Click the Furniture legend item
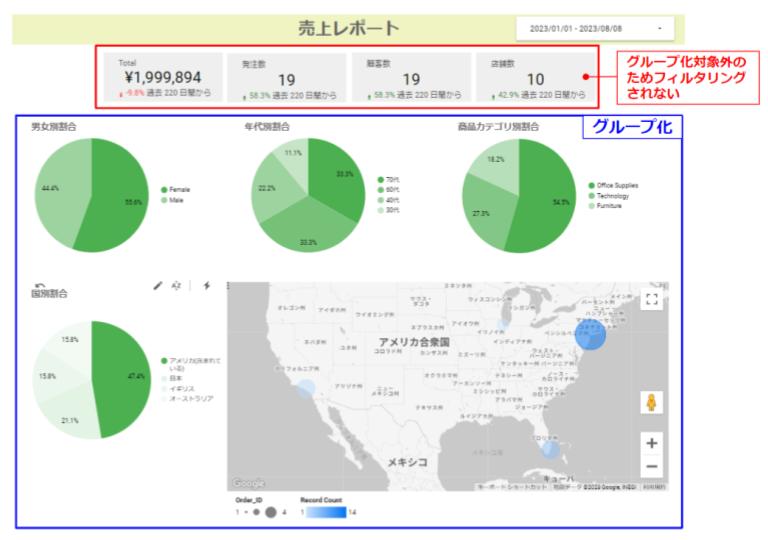 click(605, 206)
